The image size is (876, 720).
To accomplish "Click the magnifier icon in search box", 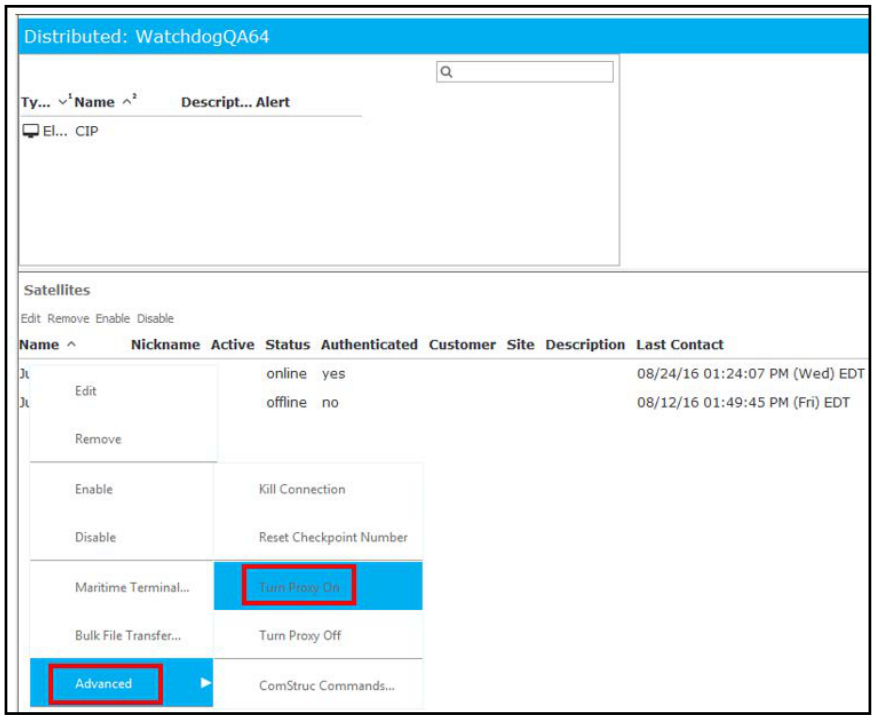I will pyautogui.click(x=446, y=71).
